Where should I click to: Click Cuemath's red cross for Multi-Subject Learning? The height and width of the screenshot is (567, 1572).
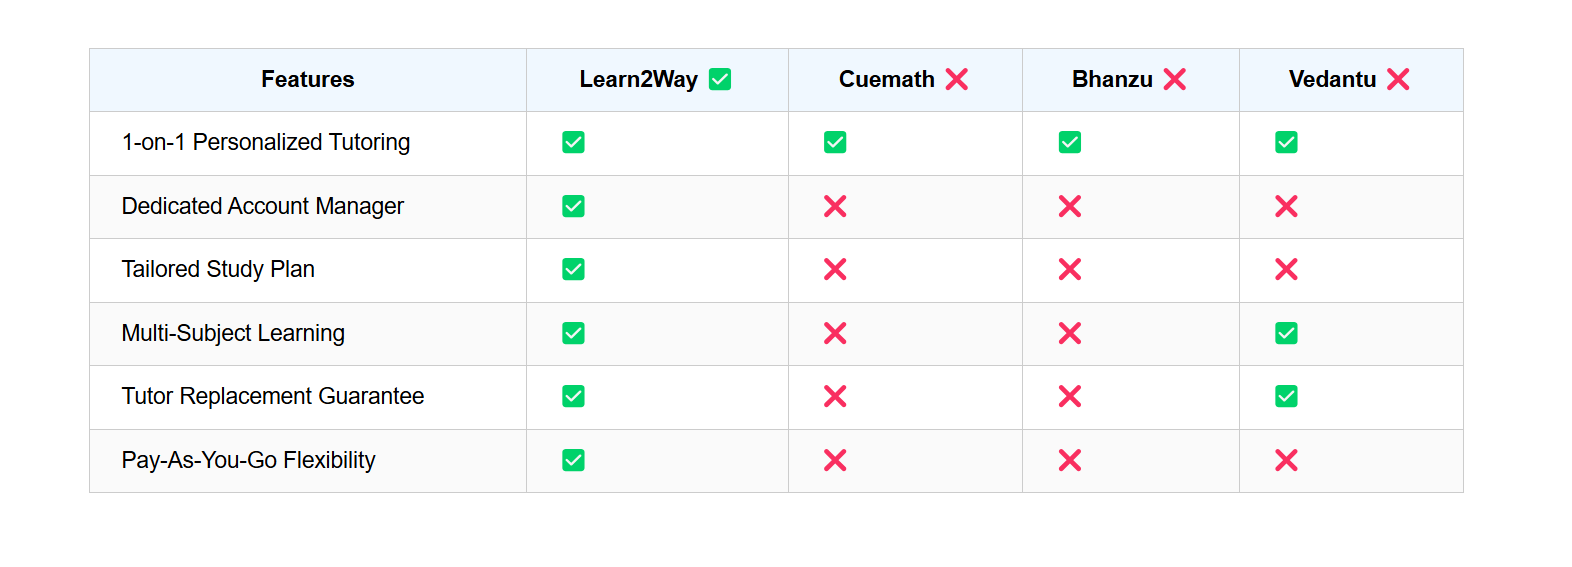[835, 333]
